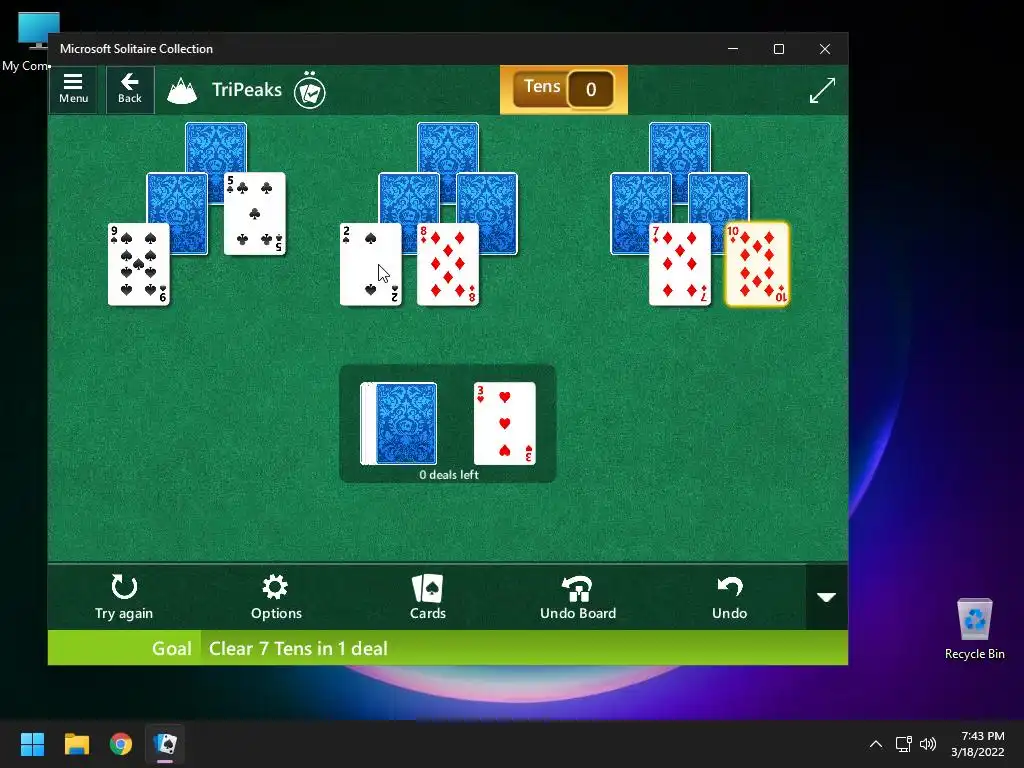Toggle full screen with the diagonal arrow

pyautogui.click(x=822, y=90)
